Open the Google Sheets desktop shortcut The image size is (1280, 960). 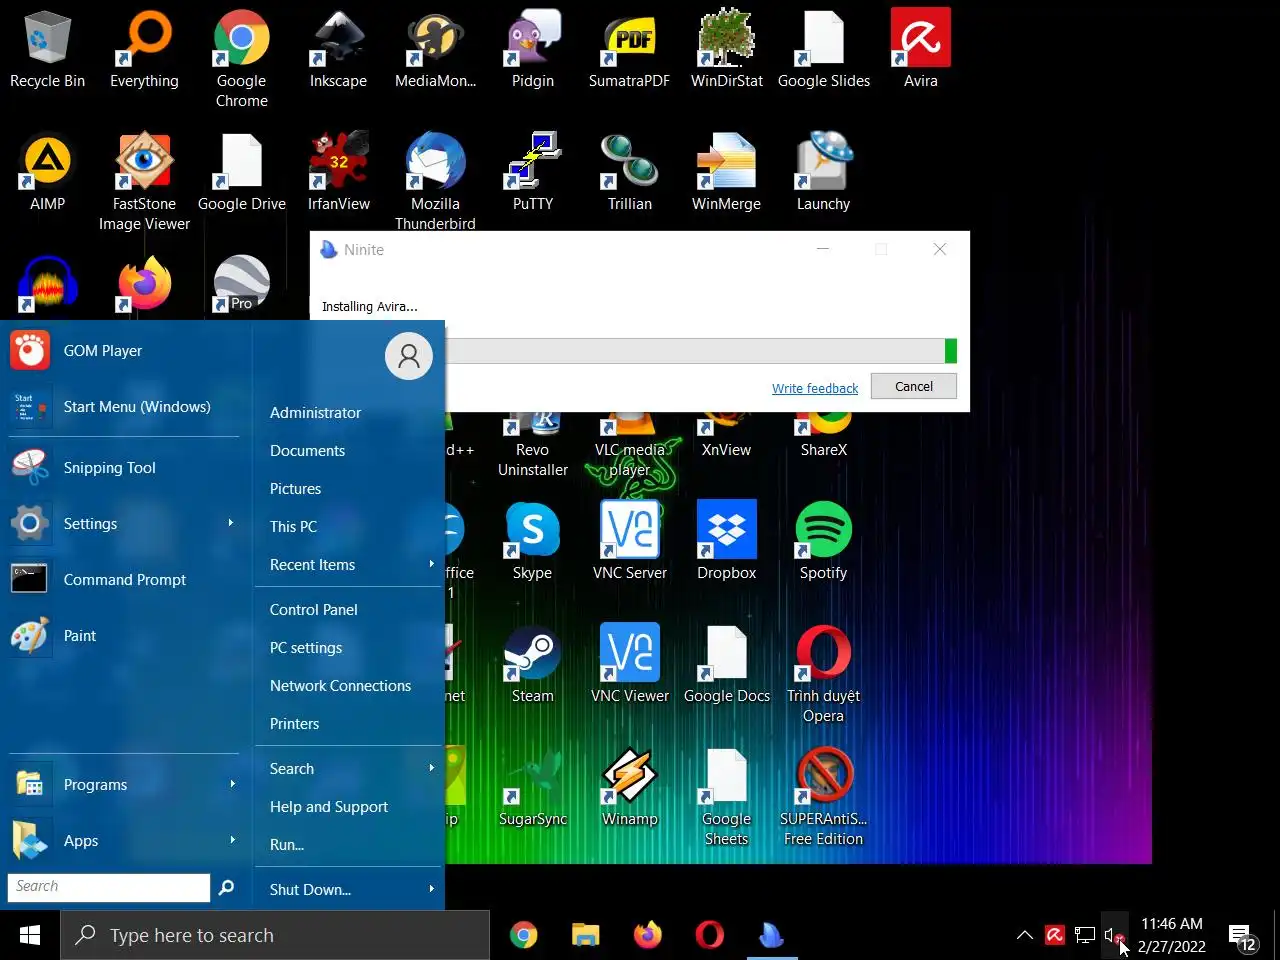(x=726, y=797)
